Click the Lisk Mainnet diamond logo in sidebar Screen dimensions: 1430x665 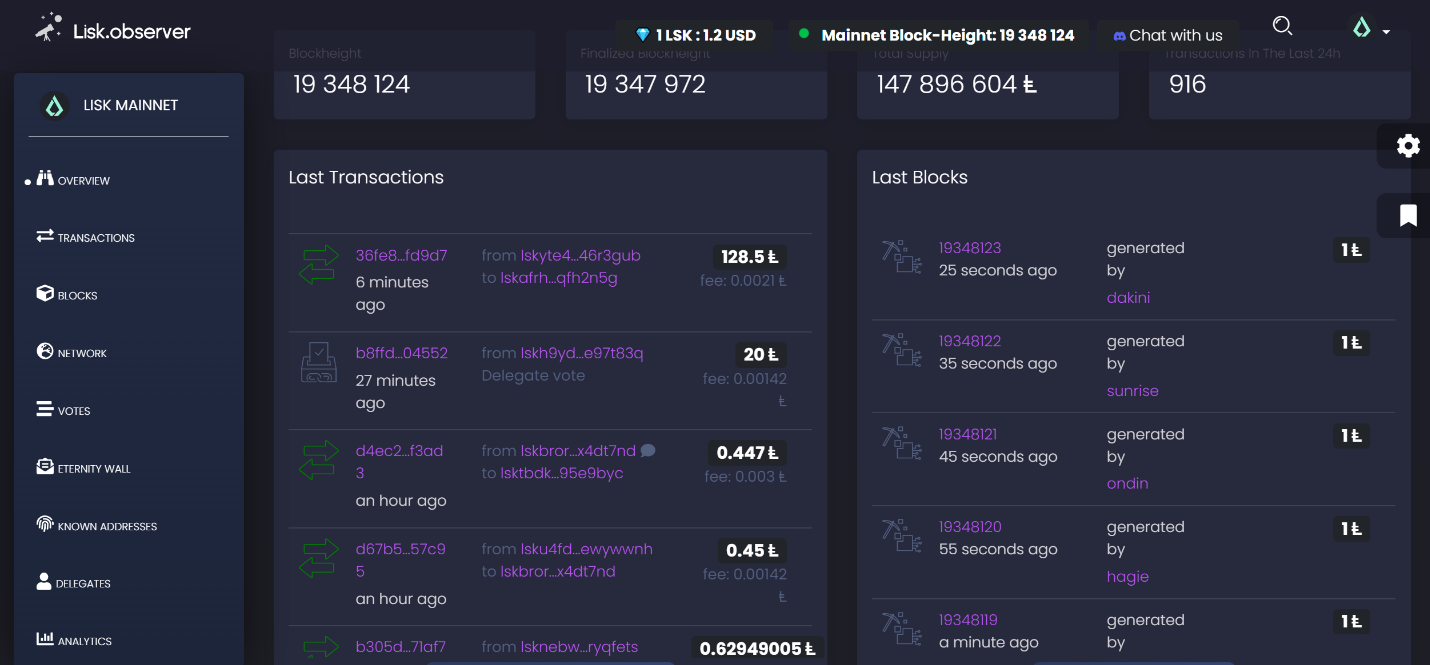tap(55, 106)
